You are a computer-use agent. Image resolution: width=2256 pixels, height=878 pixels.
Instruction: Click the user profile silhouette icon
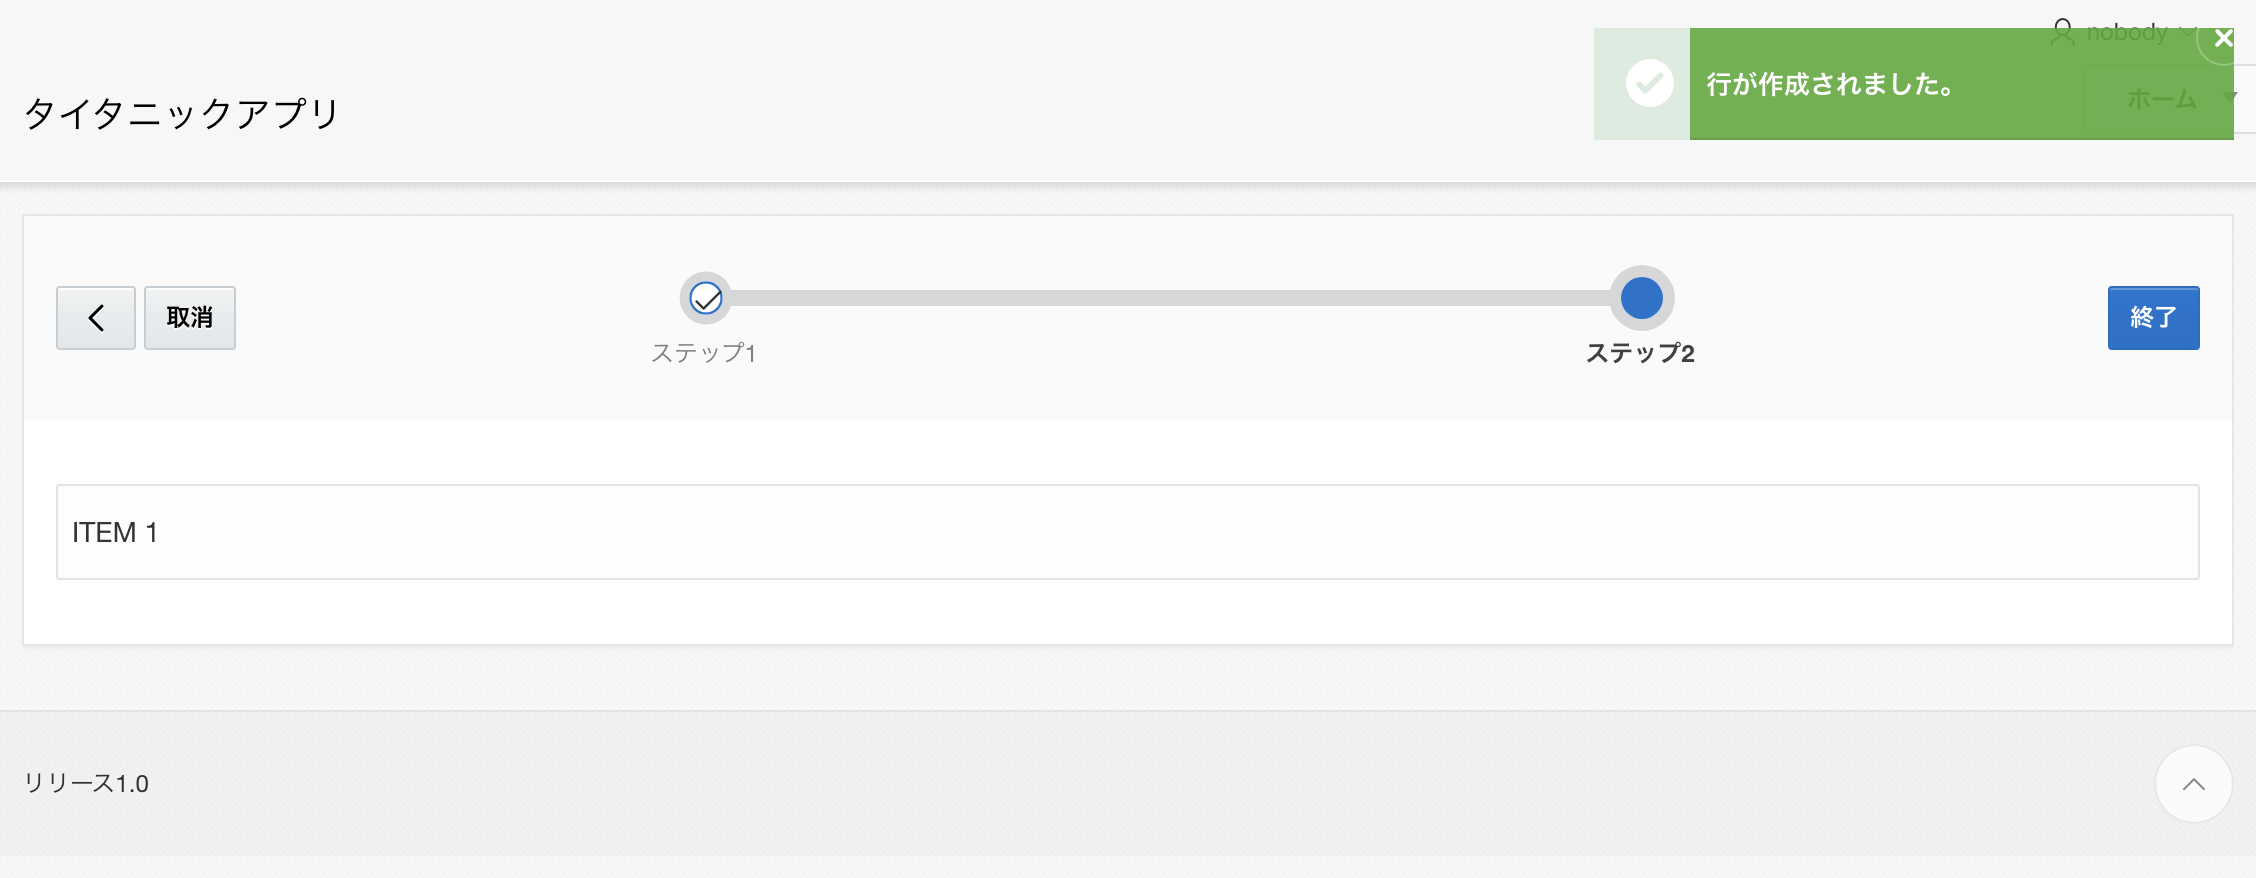2062,32
